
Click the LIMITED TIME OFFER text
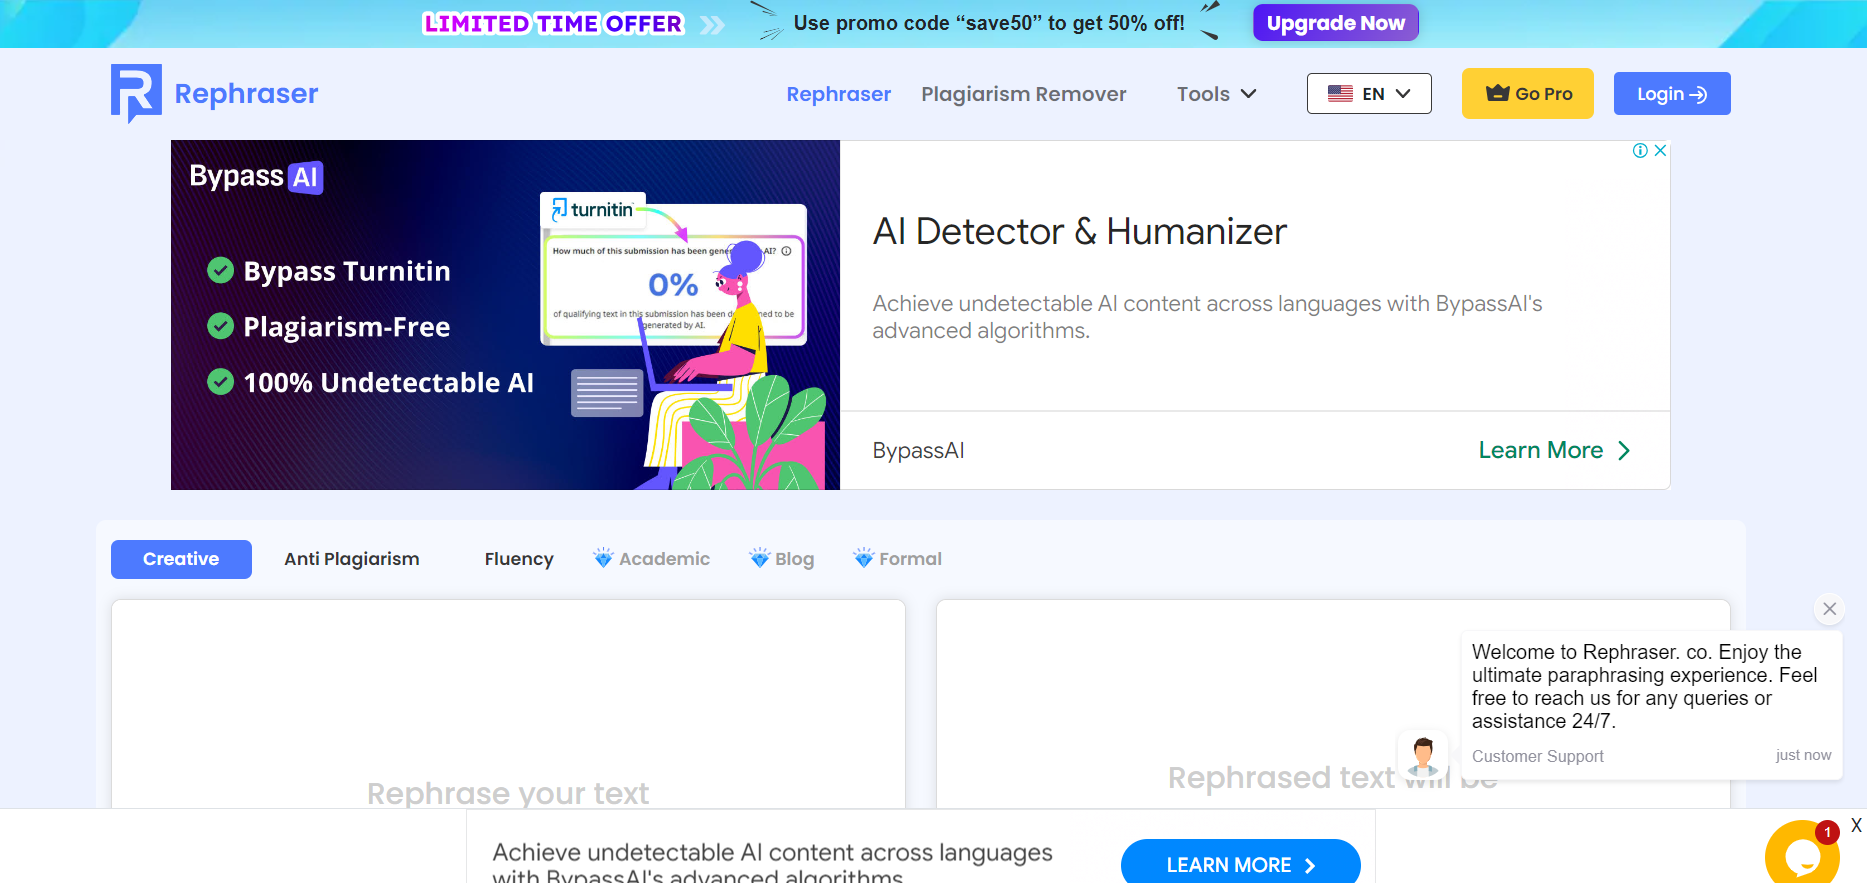click(x=553, y=24)
